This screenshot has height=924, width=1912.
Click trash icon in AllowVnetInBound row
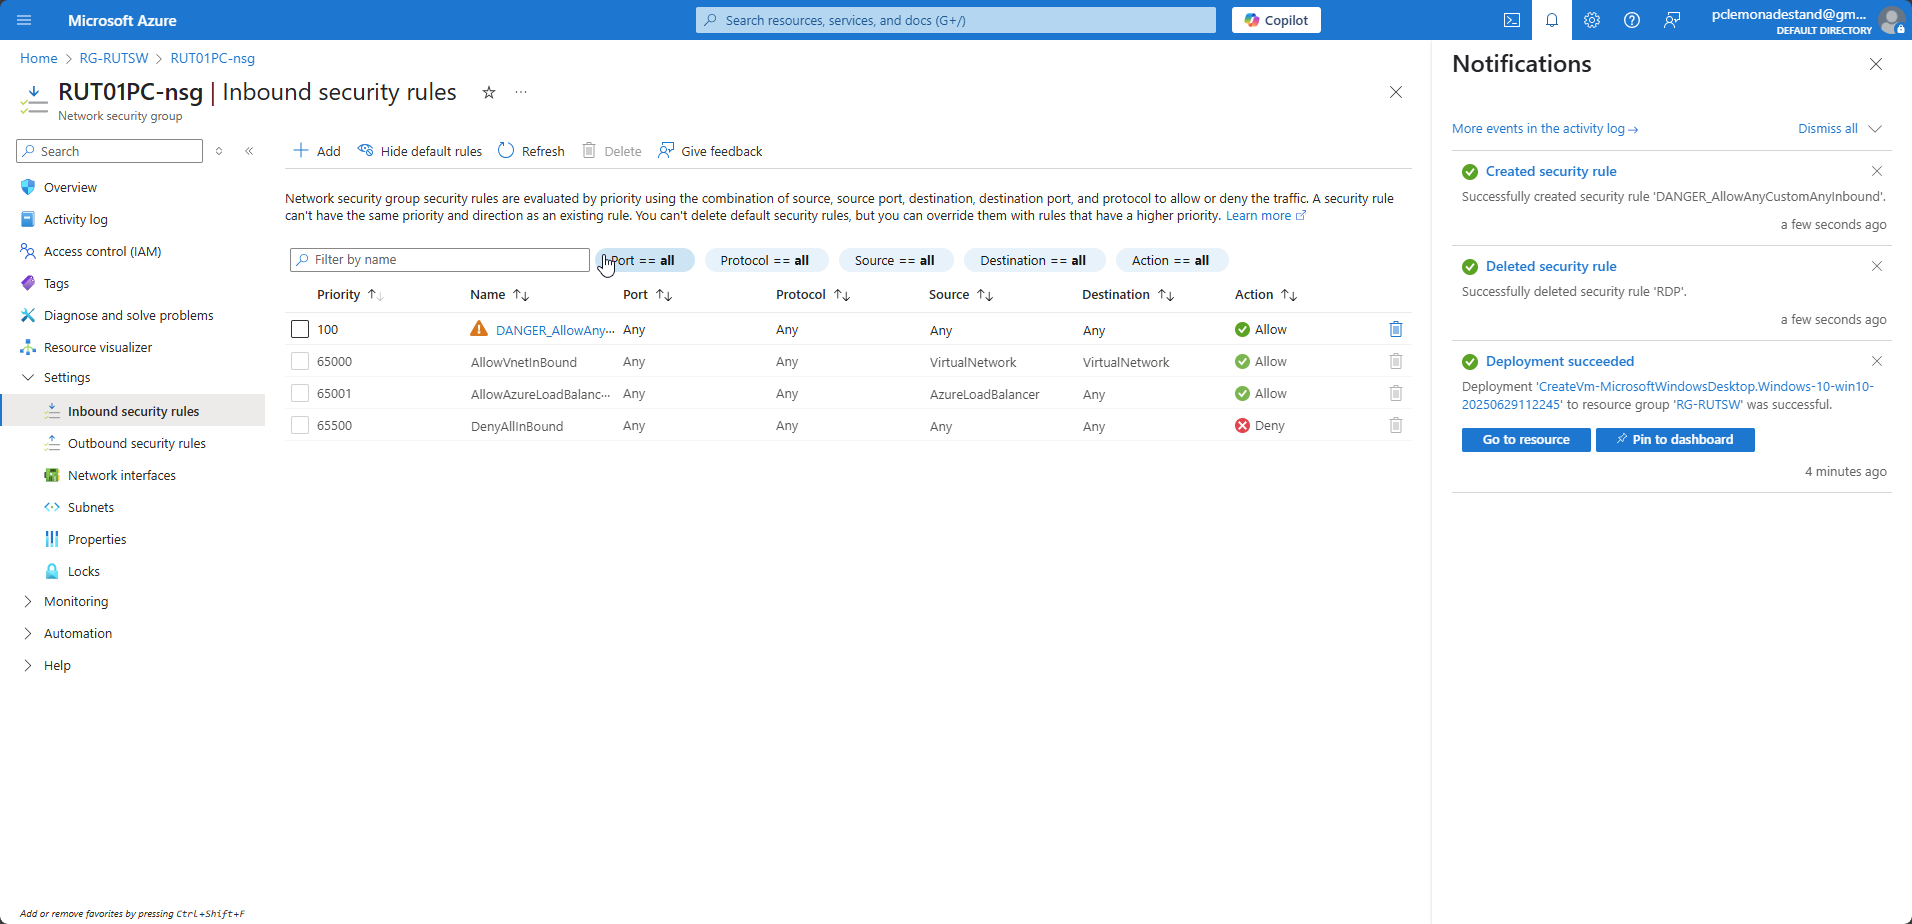[1396, 361]
